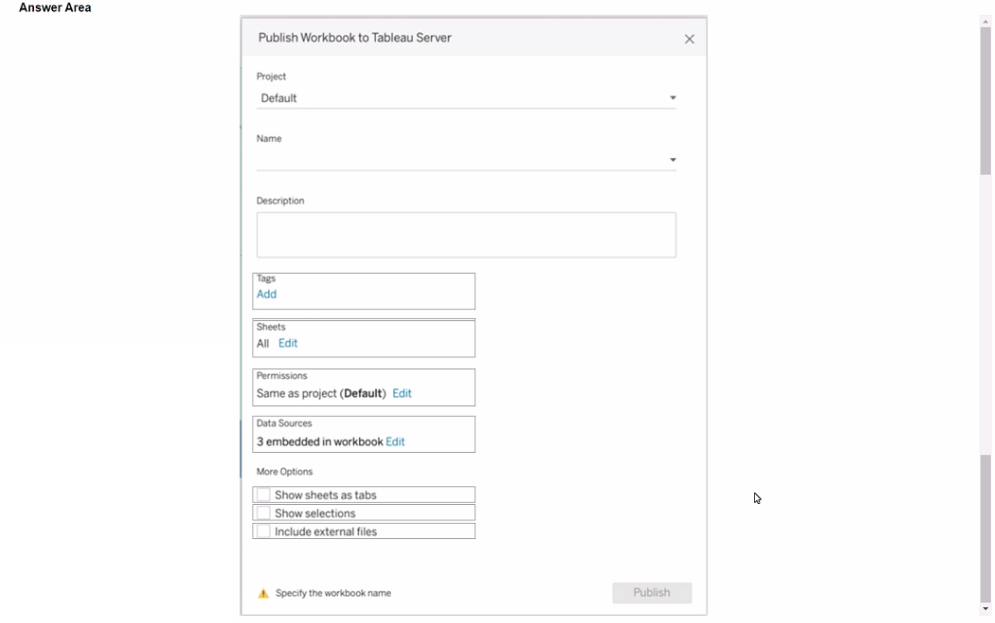Toggle the Show selections checkbox
This screenshot has height=623, width=995.
[x=263, y=513]
